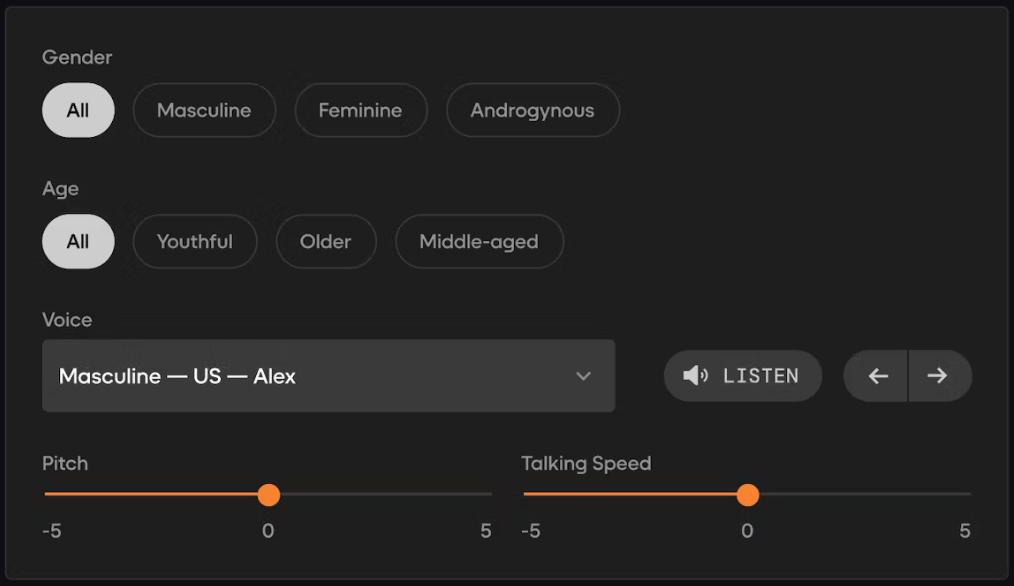Screen dimensions: 1014x586
Task: Go to next voice with right arrow
Action: 938,376
